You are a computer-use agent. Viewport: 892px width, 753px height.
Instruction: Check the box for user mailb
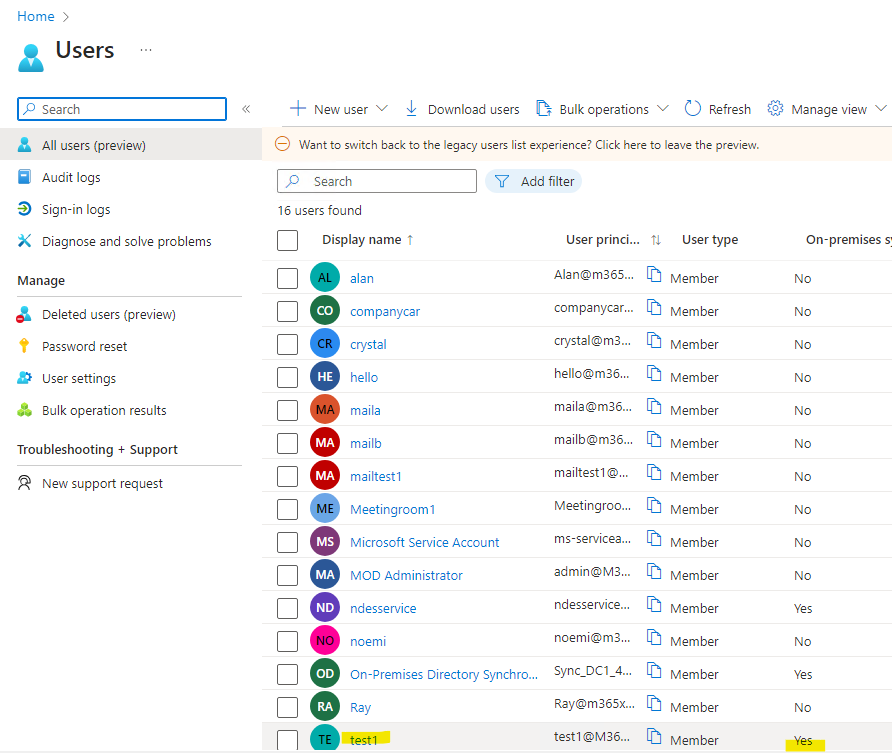point(287,444)
